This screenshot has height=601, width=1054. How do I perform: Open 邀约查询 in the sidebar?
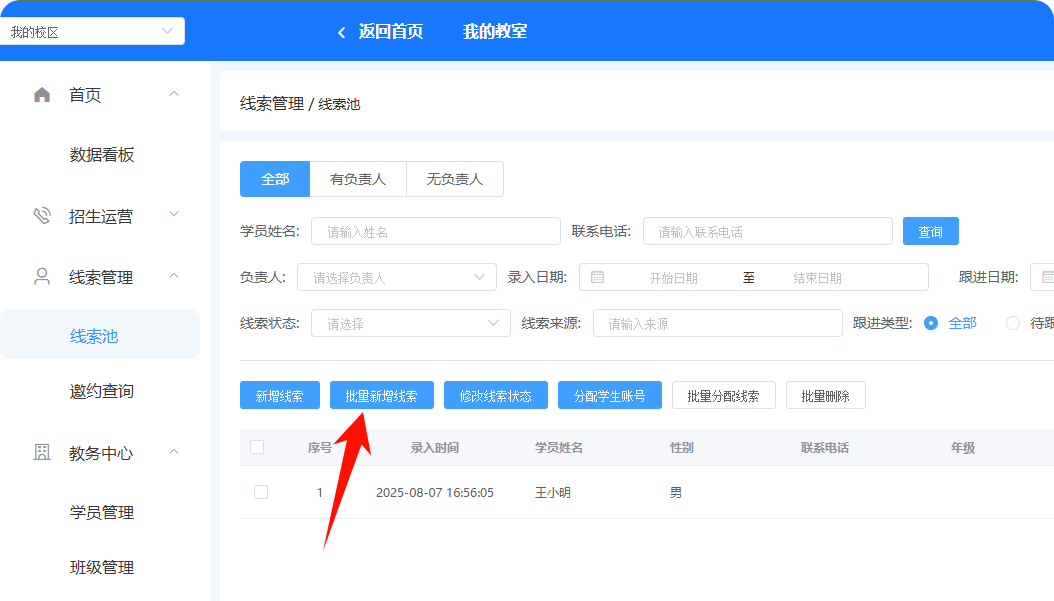102,391
